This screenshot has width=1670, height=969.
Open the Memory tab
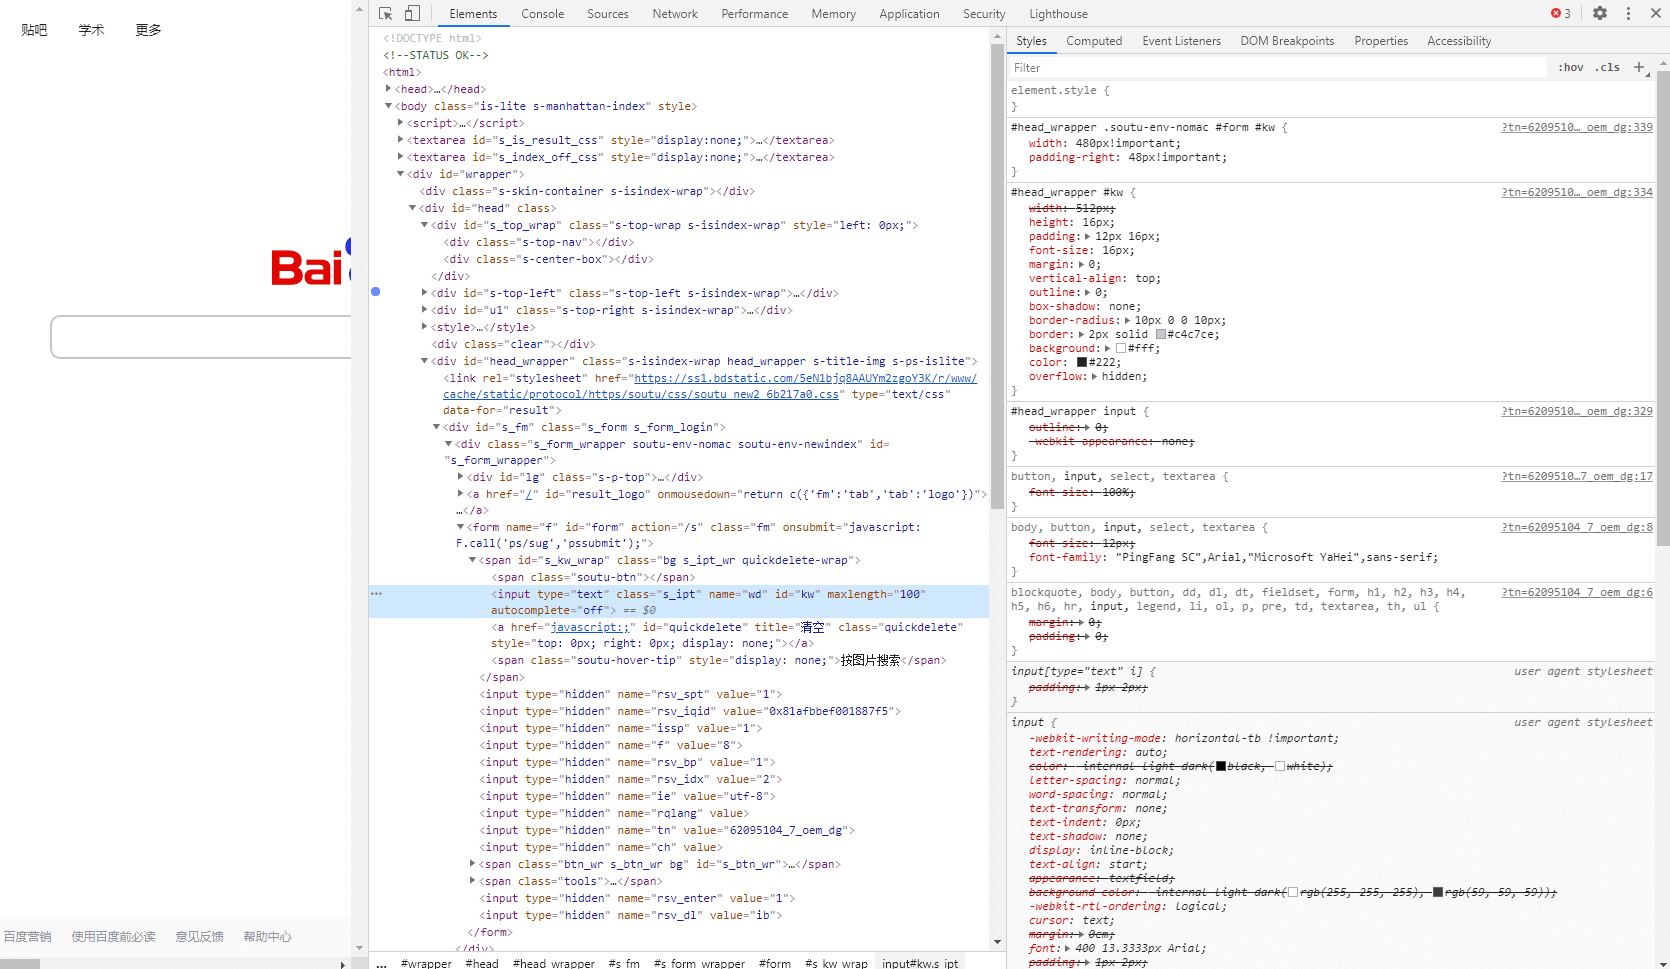(x=834, y=14)
